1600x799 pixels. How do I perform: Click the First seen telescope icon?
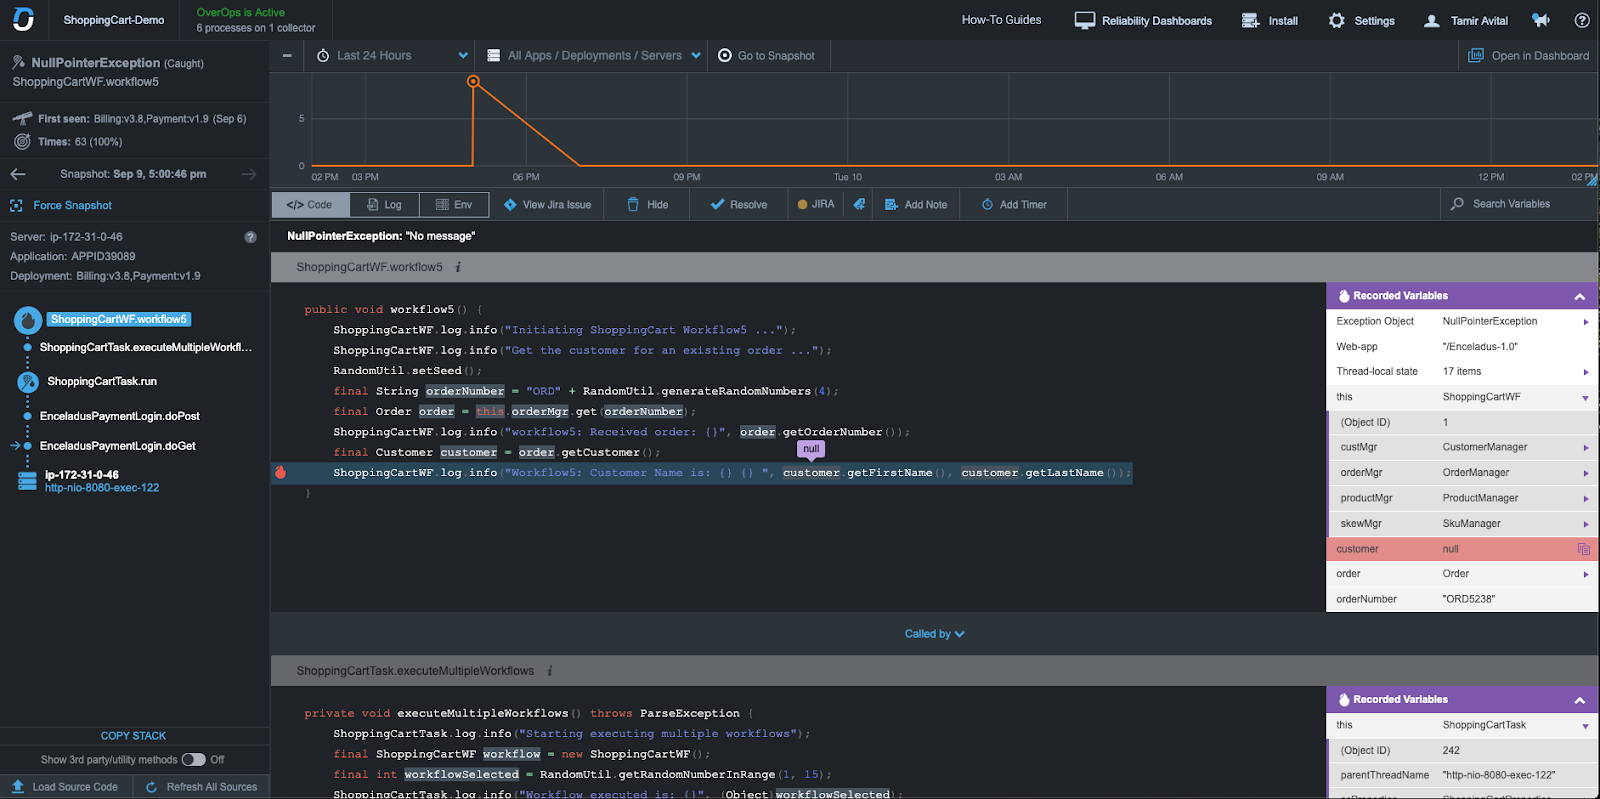click(x=22, y=118)
